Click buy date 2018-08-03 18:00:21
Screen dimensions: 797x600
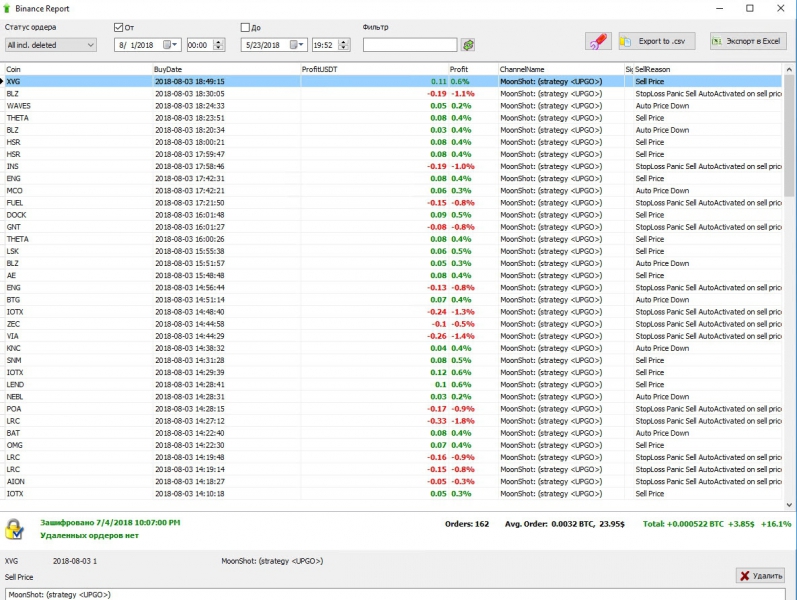tap(190, 142)
